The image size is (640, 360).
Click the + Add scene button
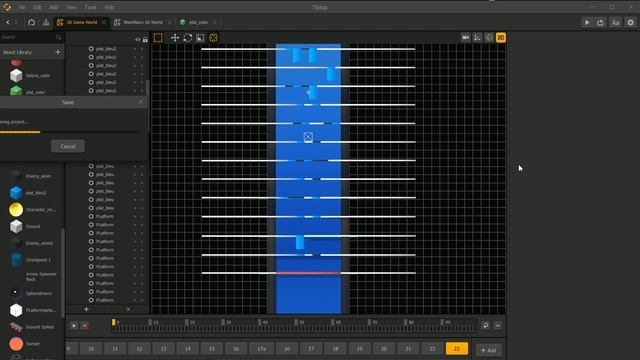tap(489, 350)
